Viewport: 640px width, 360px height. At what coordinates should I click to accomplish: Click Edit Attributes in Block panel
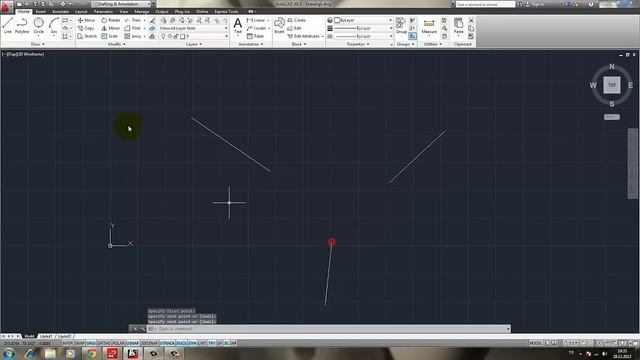(x=304, y=36)
